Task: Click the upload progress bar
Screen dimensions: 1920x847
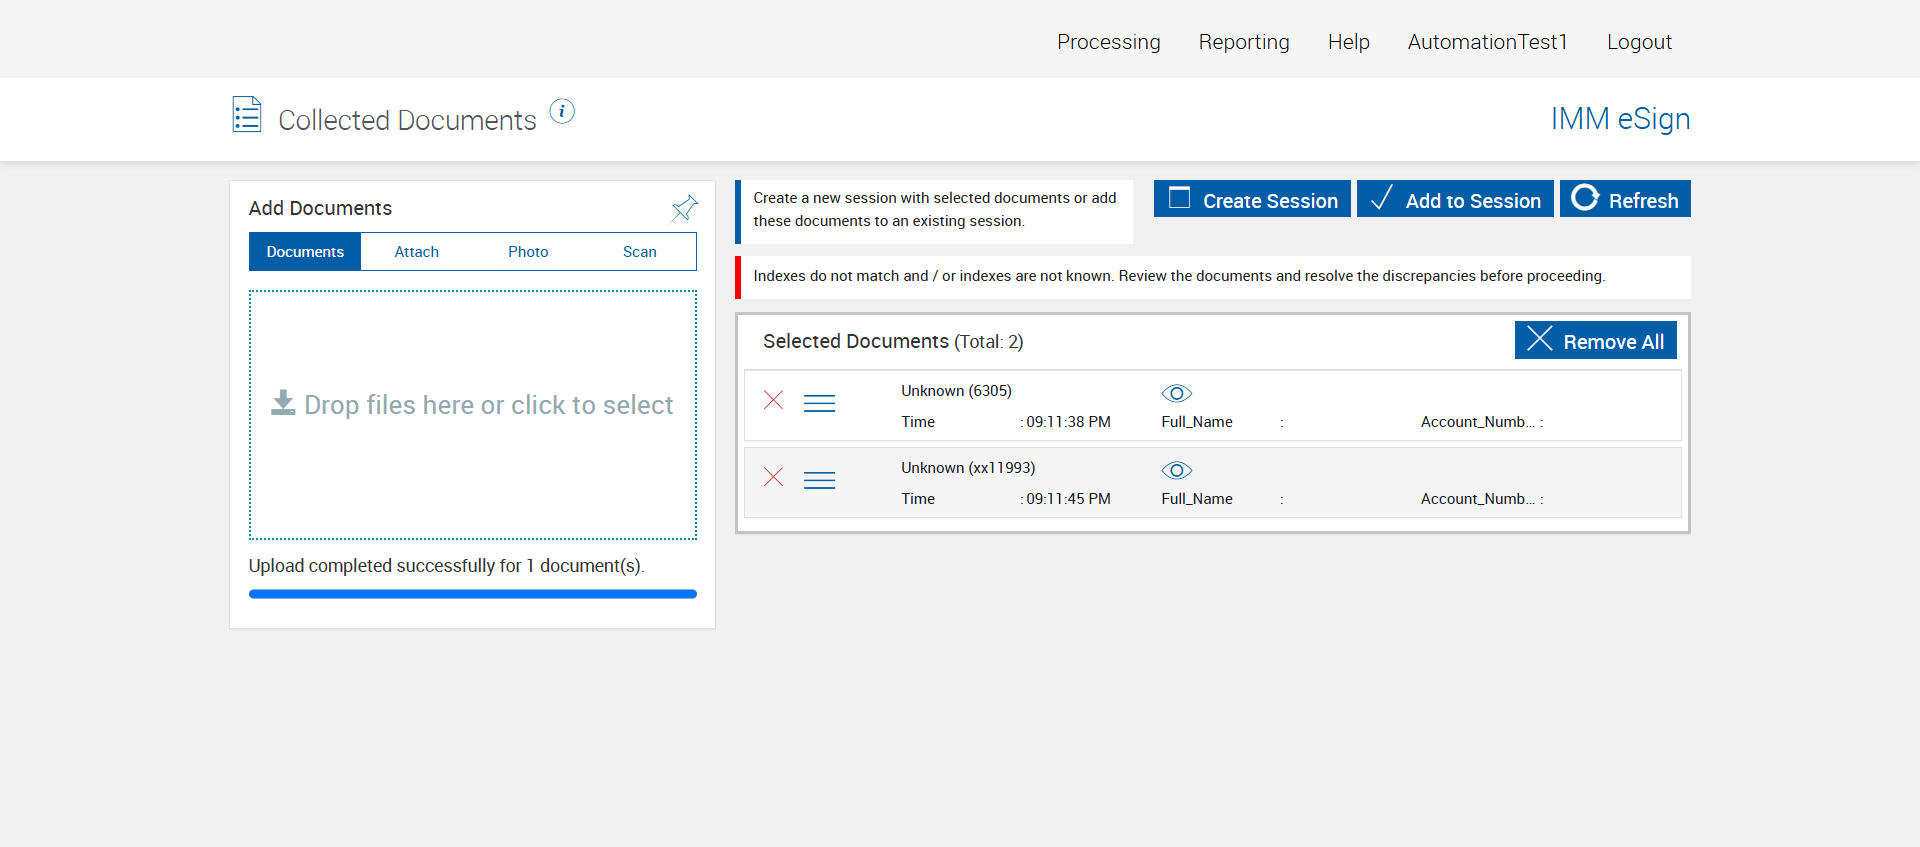Action: click(472, 594)
